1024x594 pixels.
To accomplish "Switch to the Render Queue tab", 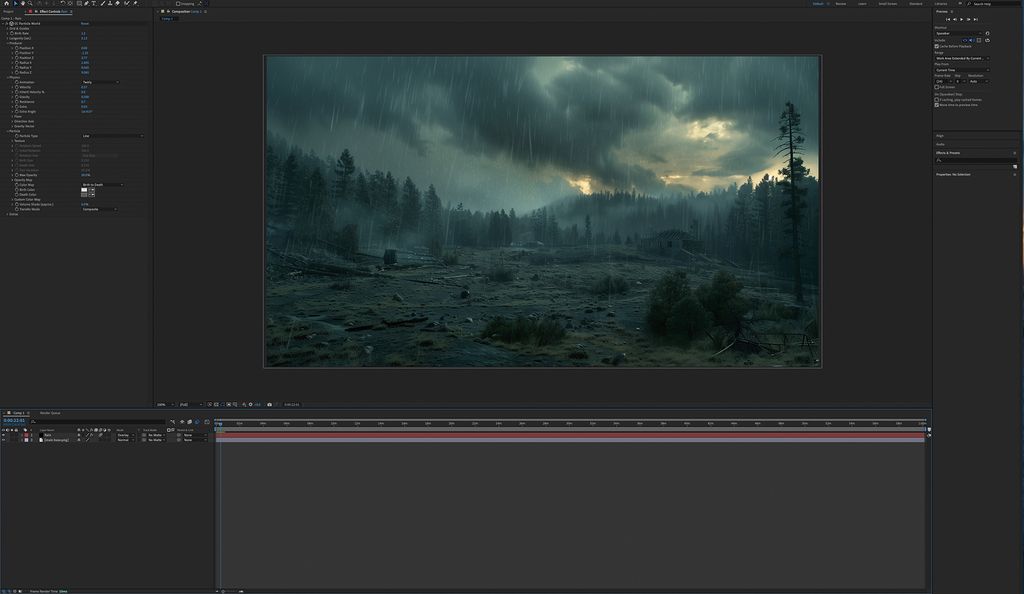I will 51,412.
